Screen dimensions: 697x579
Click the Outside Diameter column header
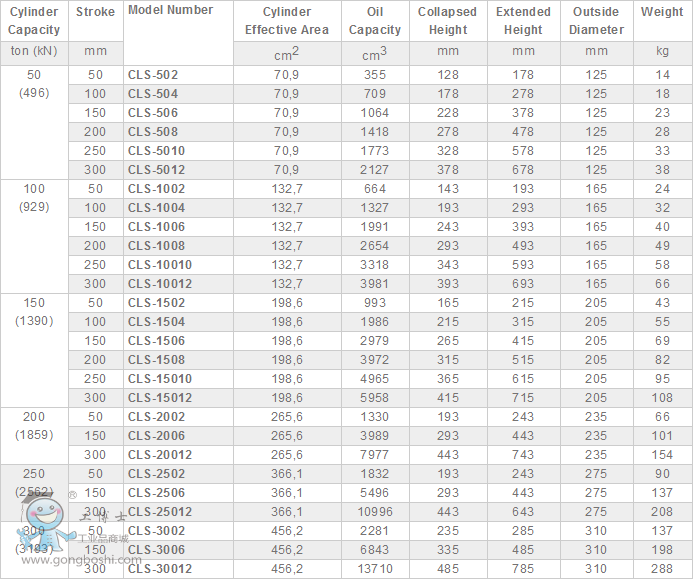[596, 21]
